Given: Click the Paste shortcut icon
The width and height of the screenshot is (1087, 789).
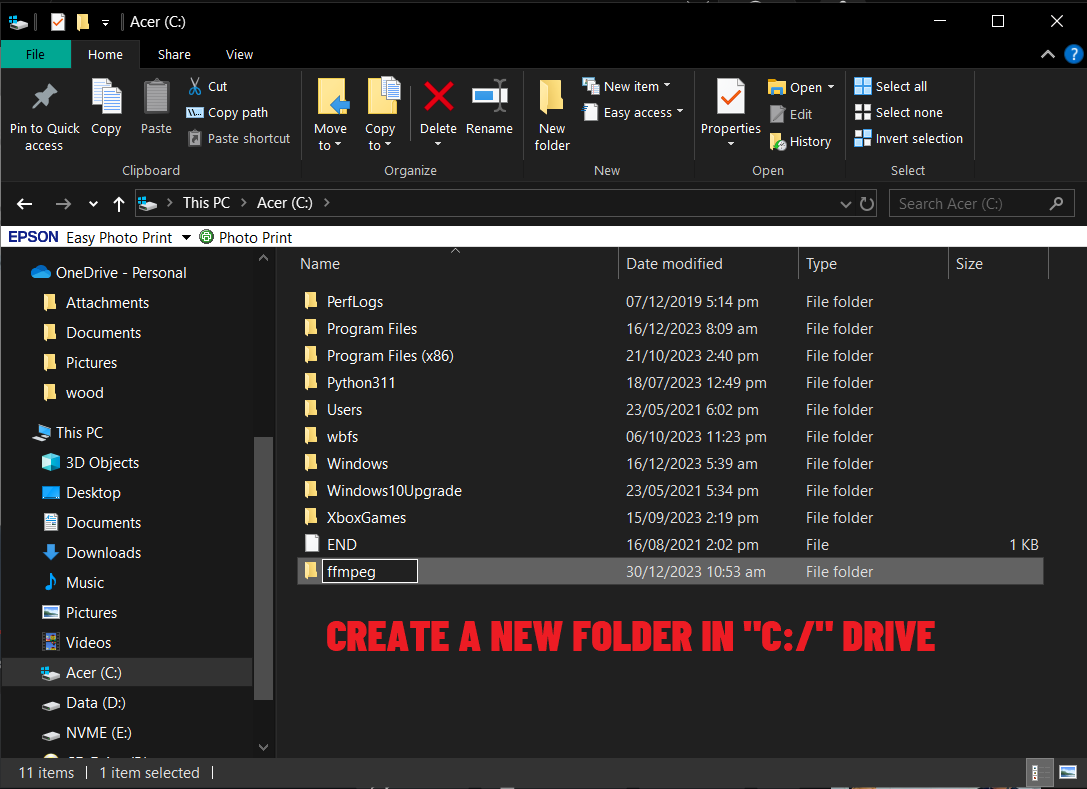Looking at the screenshot, I should (239, 138).
